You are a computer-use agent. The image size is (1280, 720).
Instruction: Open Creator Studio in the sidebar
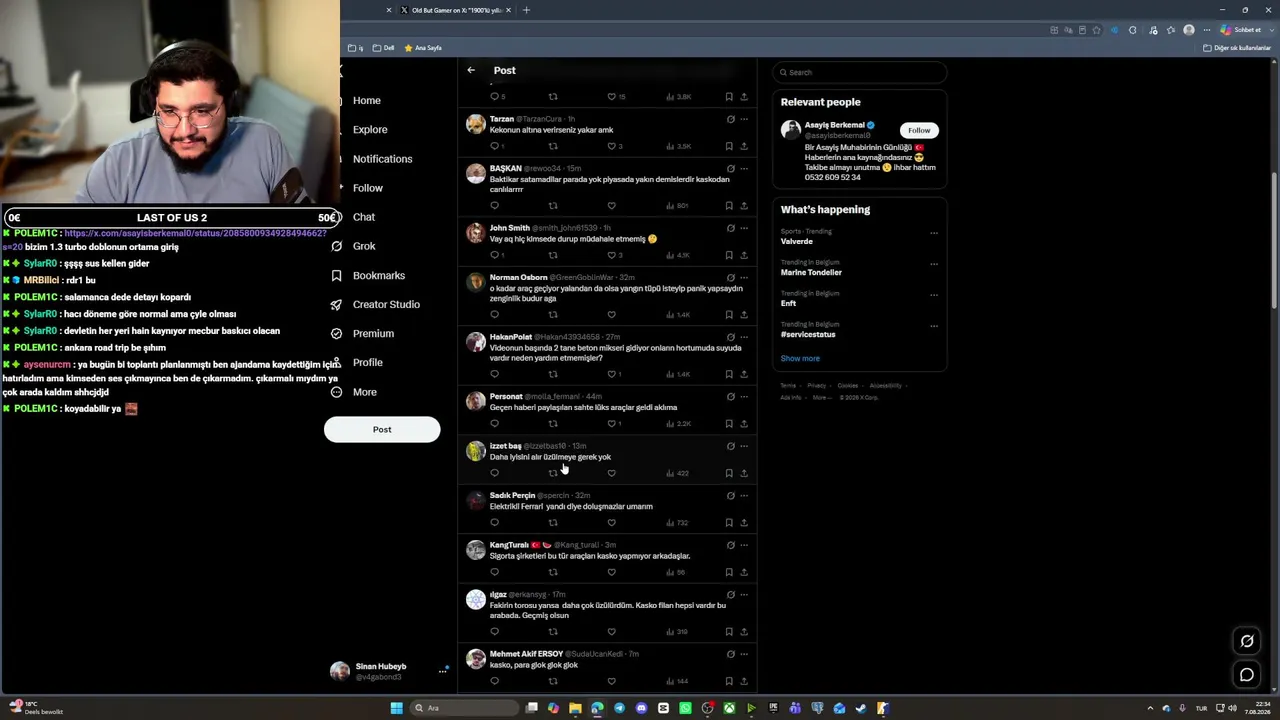pos(376,305)
